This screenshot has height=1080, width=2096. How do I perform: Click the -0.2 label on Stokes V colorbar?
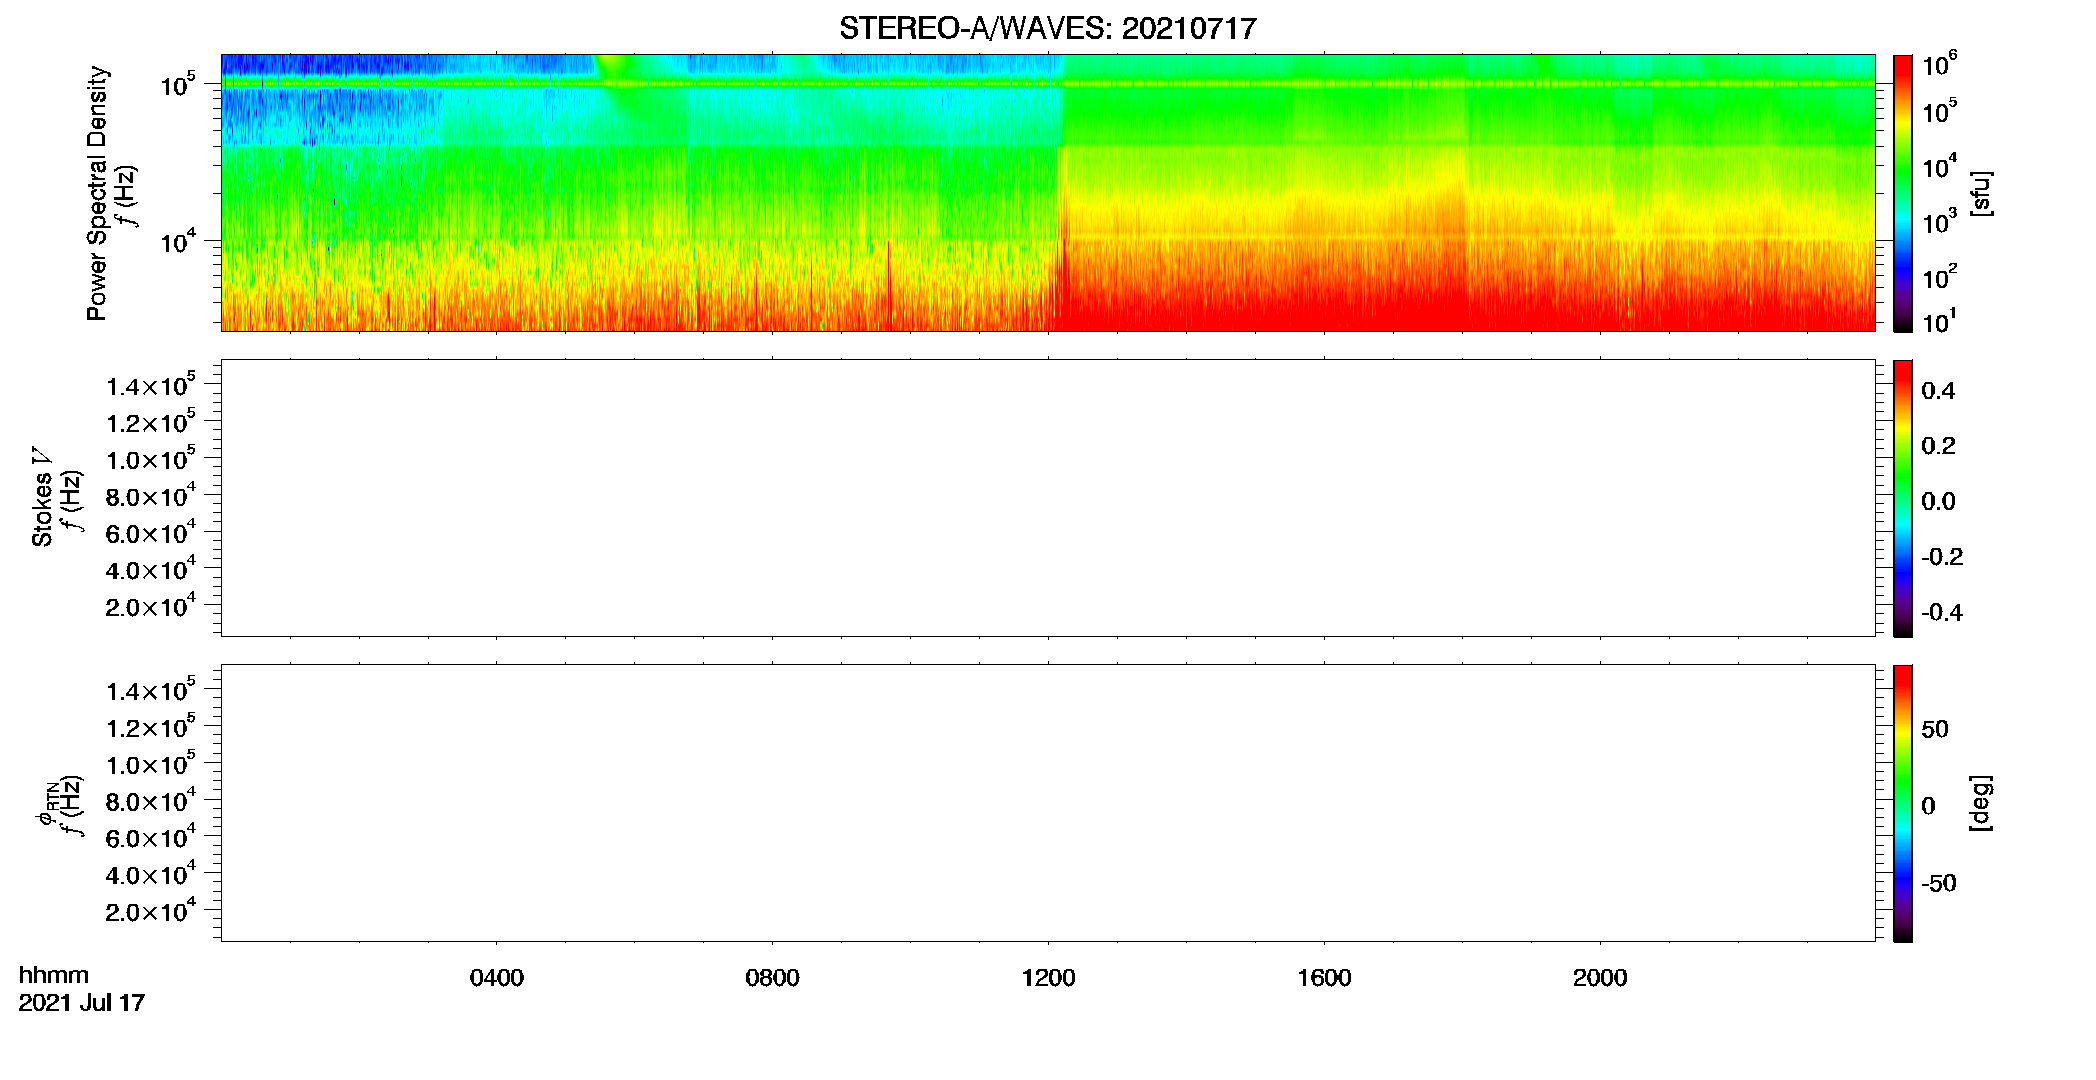(x=1942, y=557)
